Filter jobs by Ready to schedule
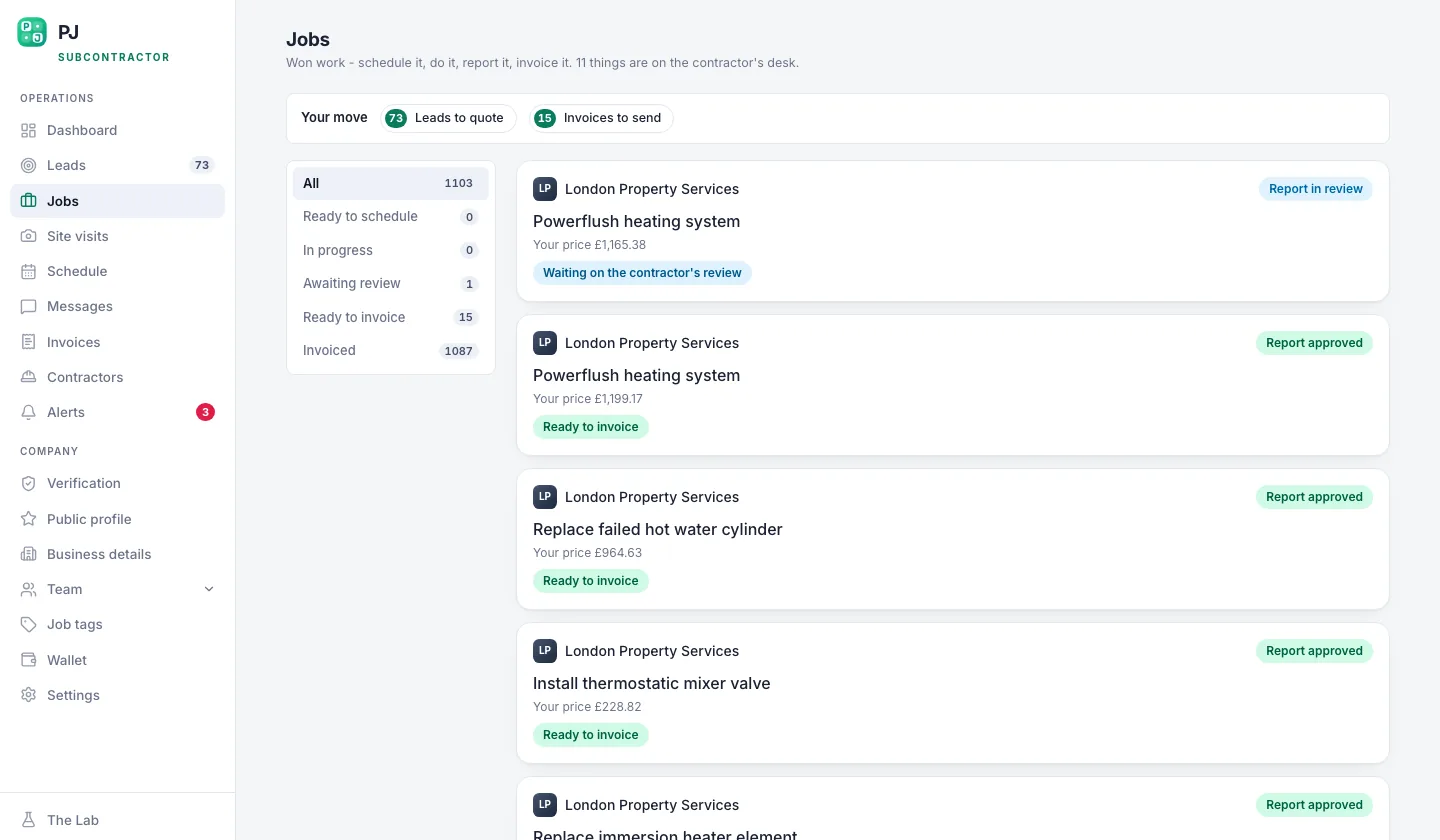Viewport: 1440px width, 840px height. (x=391, y=216)
